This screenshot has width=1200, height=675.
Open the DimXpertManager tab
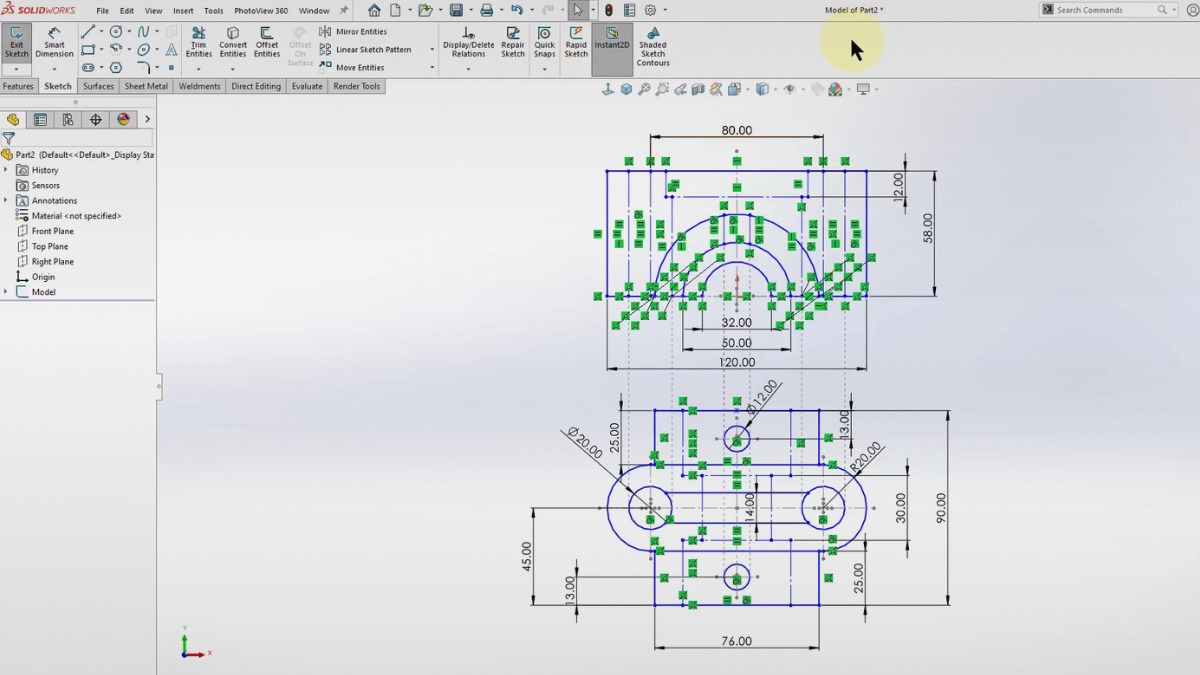tap(96, 119)
